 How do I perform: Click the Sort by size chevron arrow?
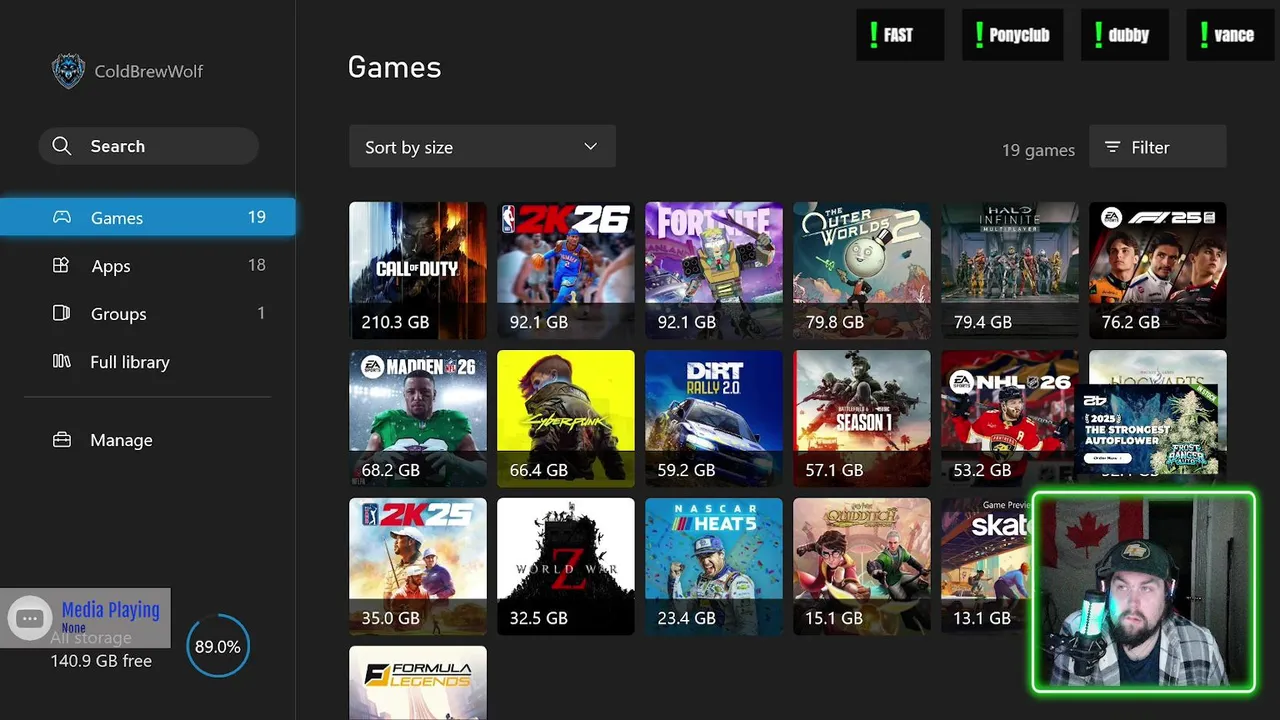tap(590, 147)
